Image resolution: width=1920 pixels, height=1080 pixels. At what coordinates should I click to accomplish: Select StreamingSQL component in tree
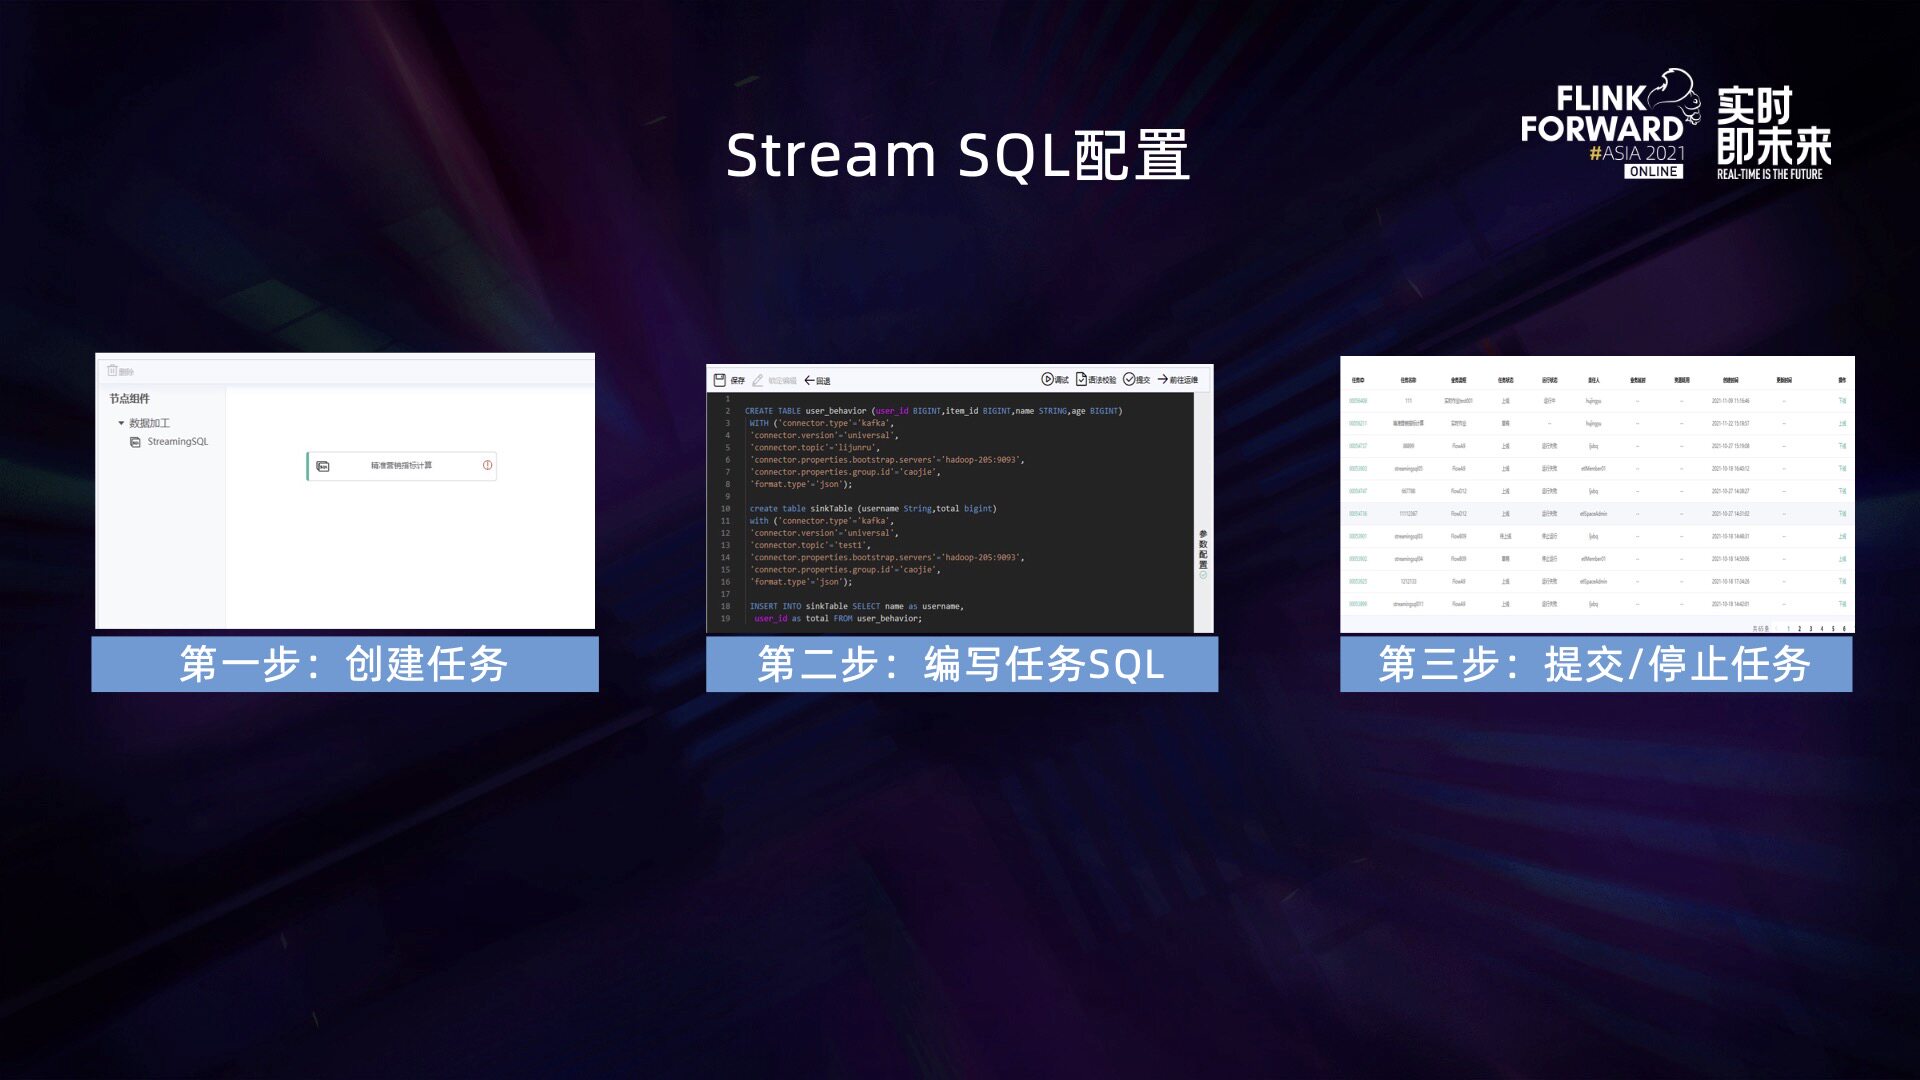(x=177, y=441)
